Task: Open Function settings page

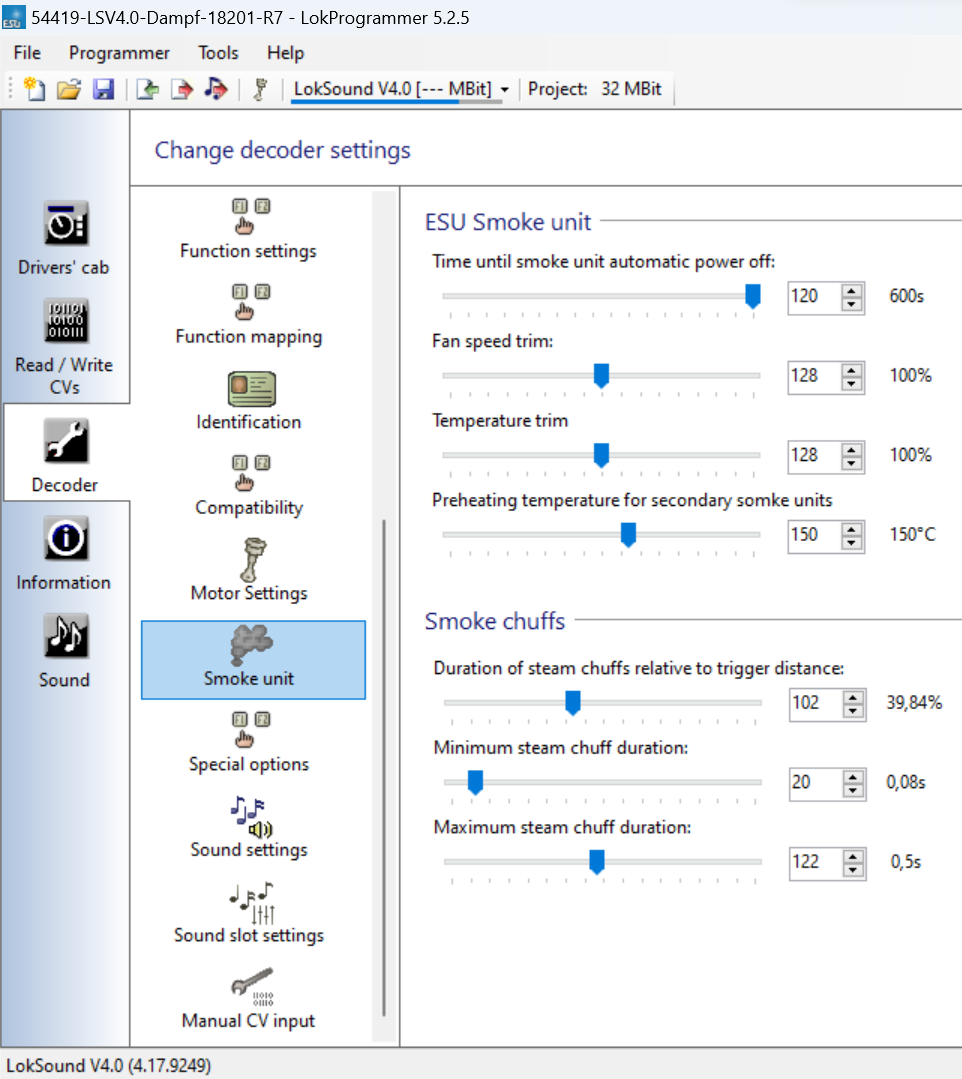Action: (248, 229)
